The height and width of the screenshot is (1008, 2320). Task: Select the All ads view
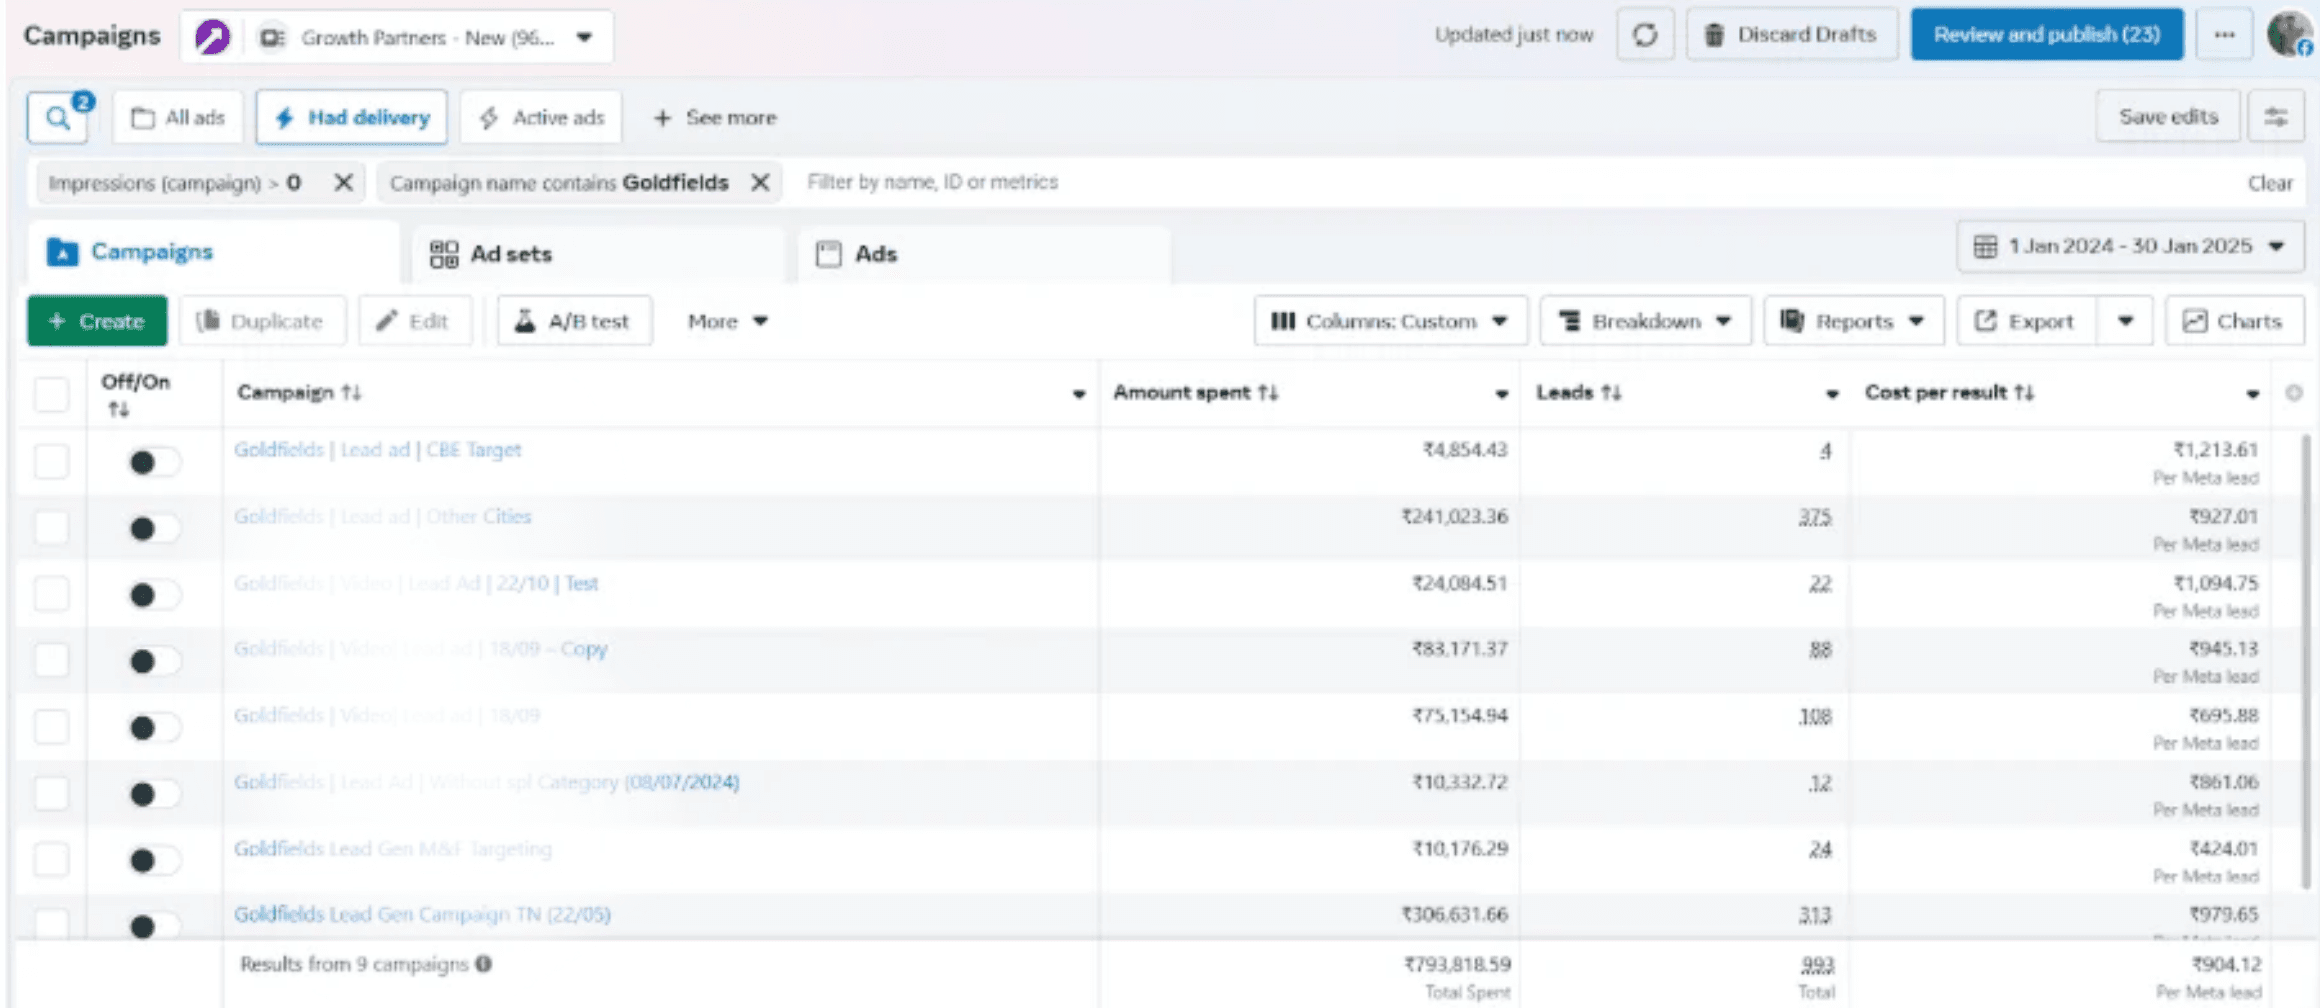[178, 118]
